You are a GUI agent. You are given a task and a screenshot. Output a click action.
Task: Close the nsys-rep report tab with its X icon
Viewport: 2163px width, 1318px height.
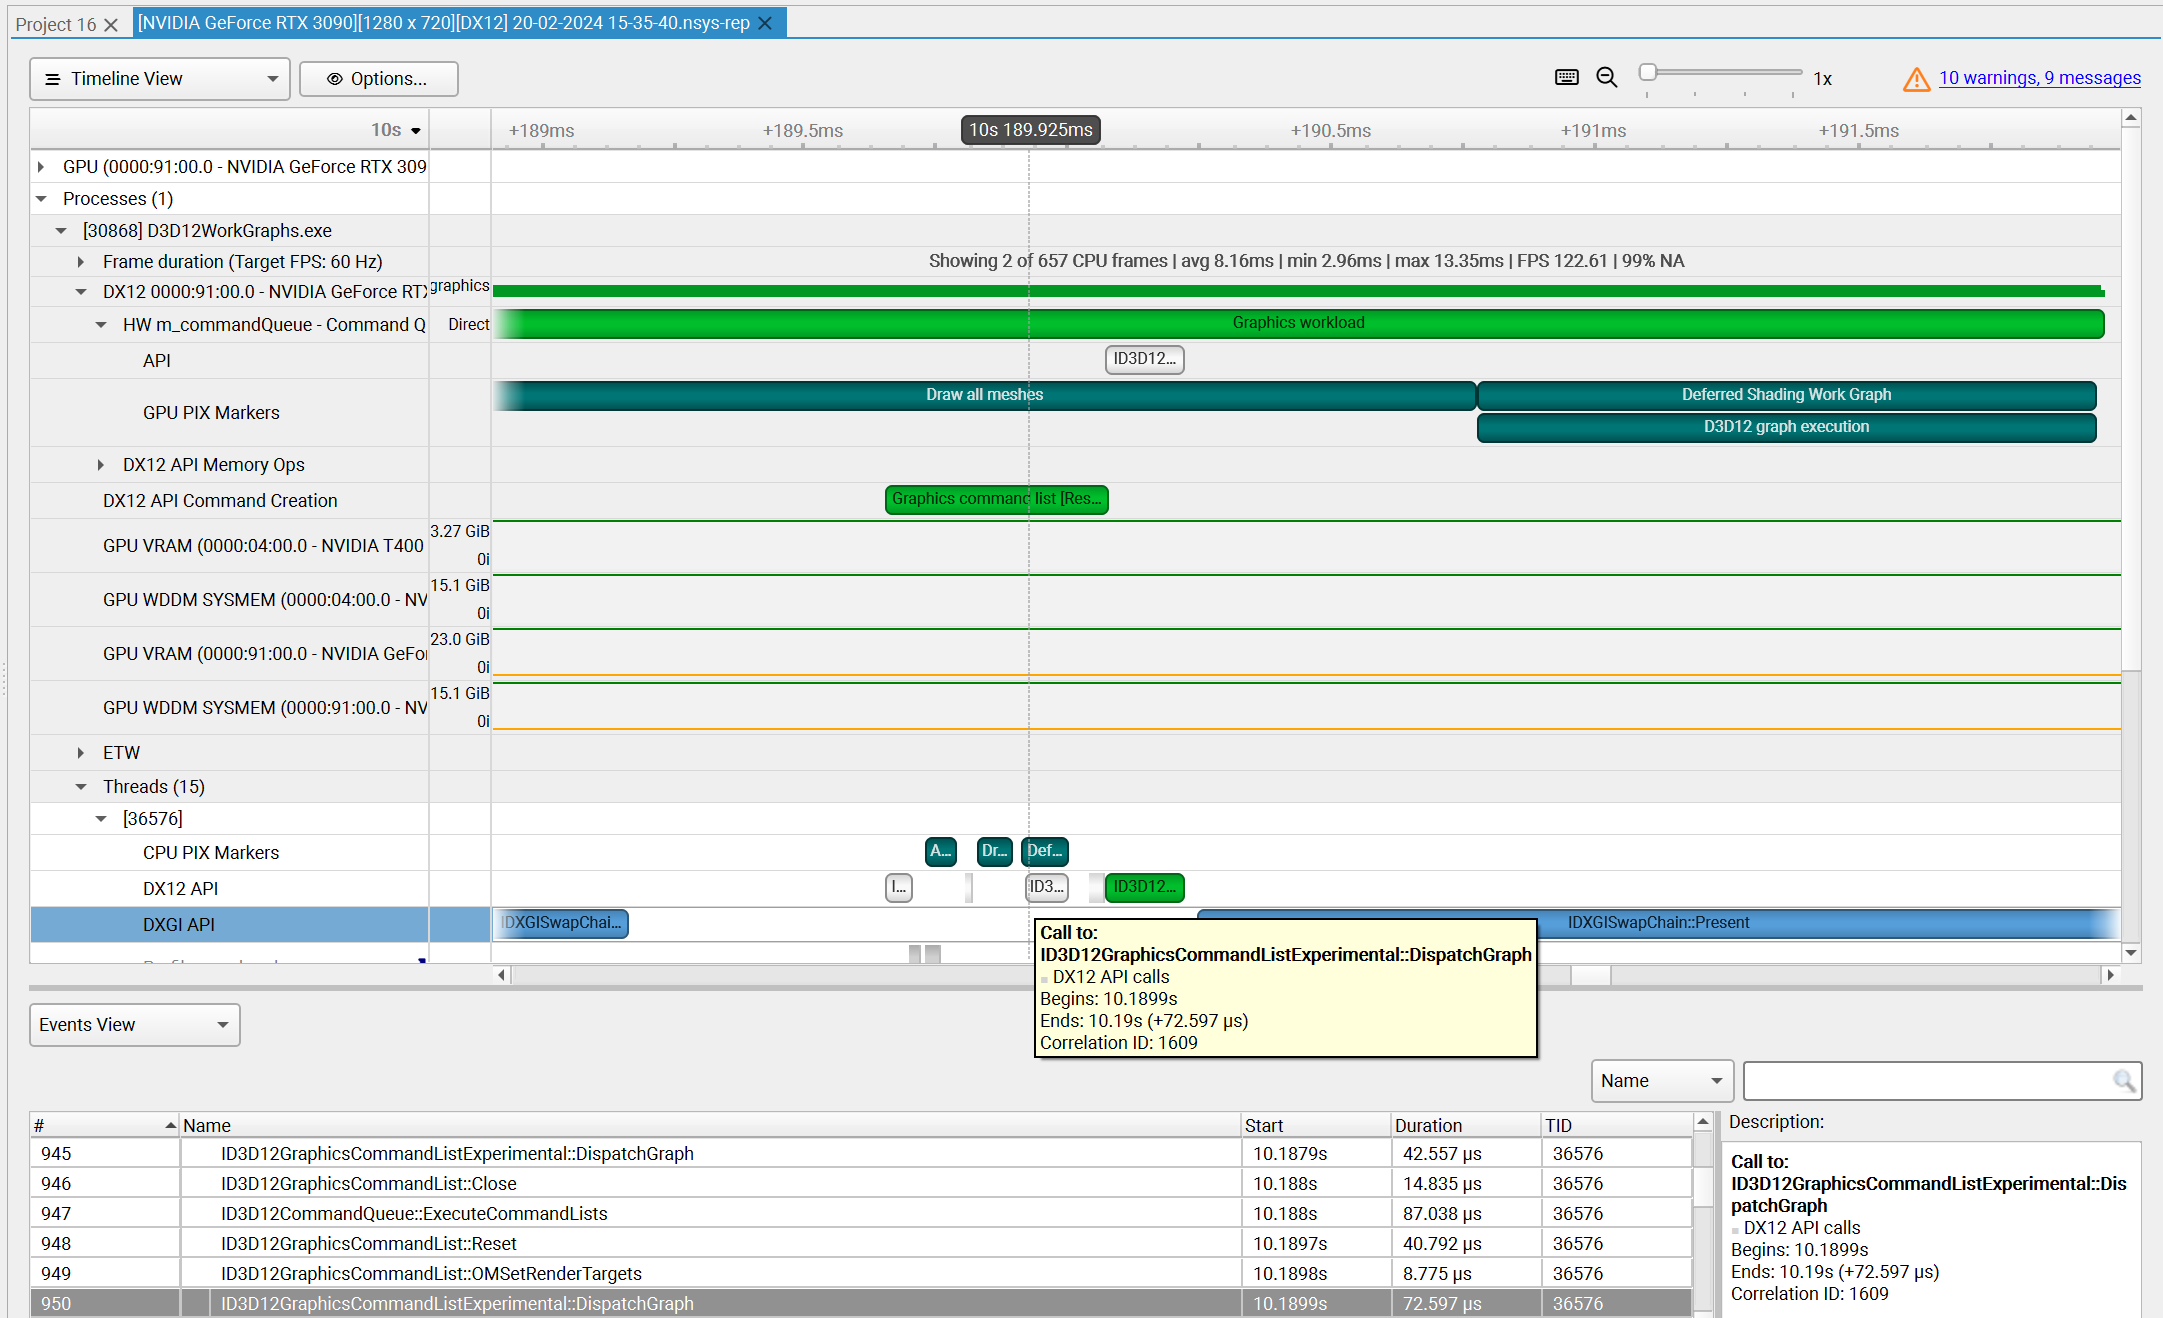pyautogui.click(x=765, y=22)
